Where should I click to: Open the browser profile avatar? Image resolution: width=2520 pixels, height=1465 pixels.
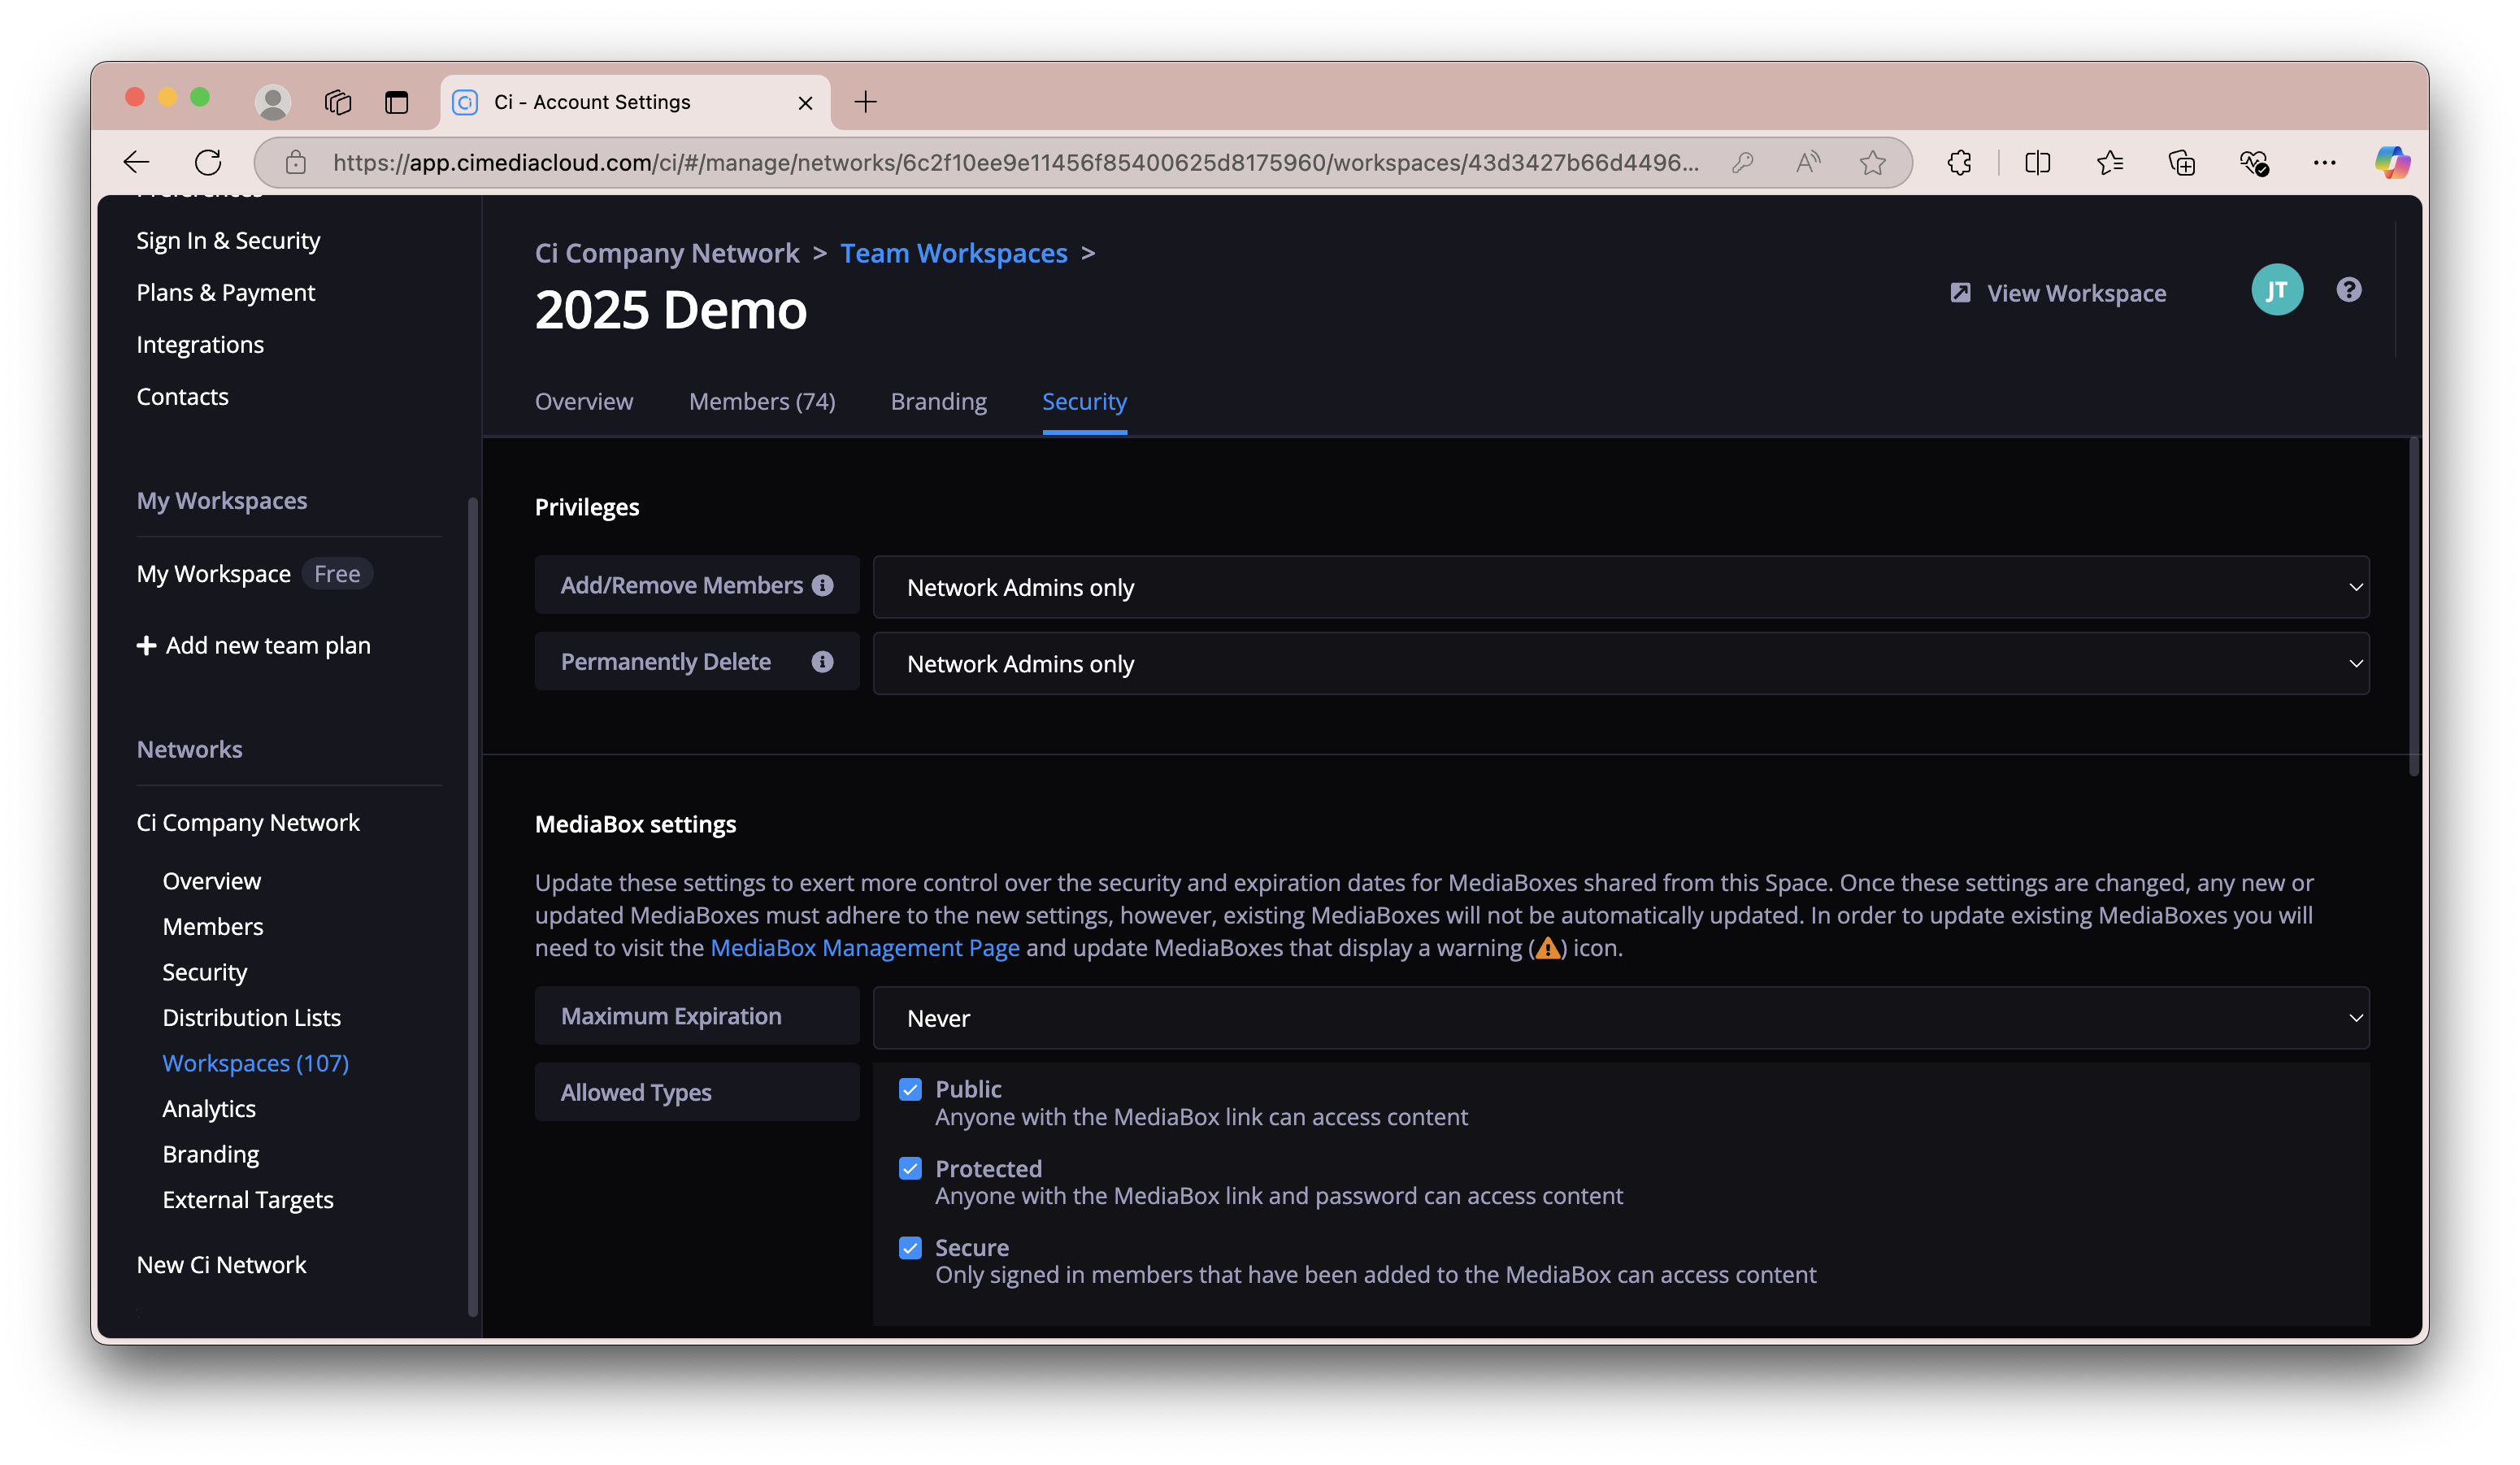click(272, 102)
